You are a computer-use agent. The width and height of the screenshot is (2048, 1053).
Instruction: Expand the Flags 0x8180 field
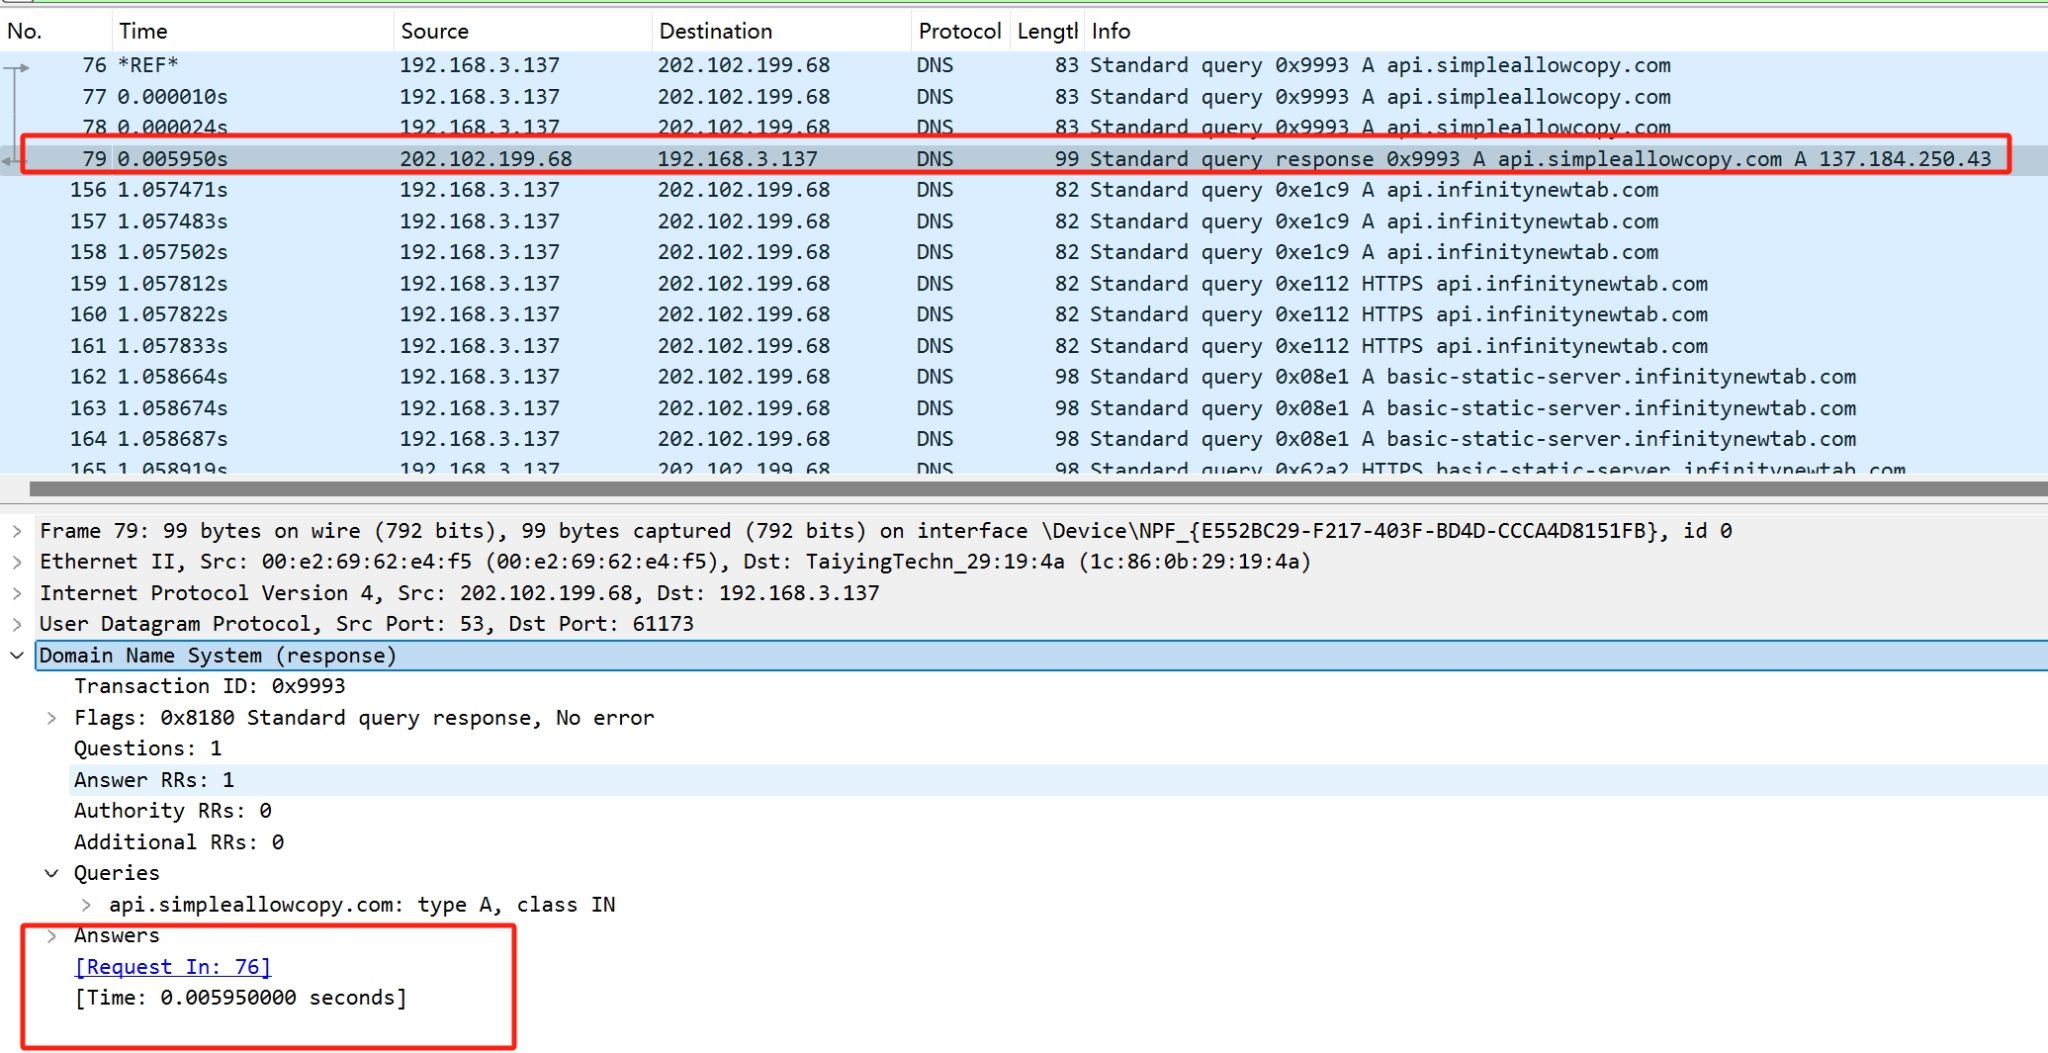[x=52, y=718]
